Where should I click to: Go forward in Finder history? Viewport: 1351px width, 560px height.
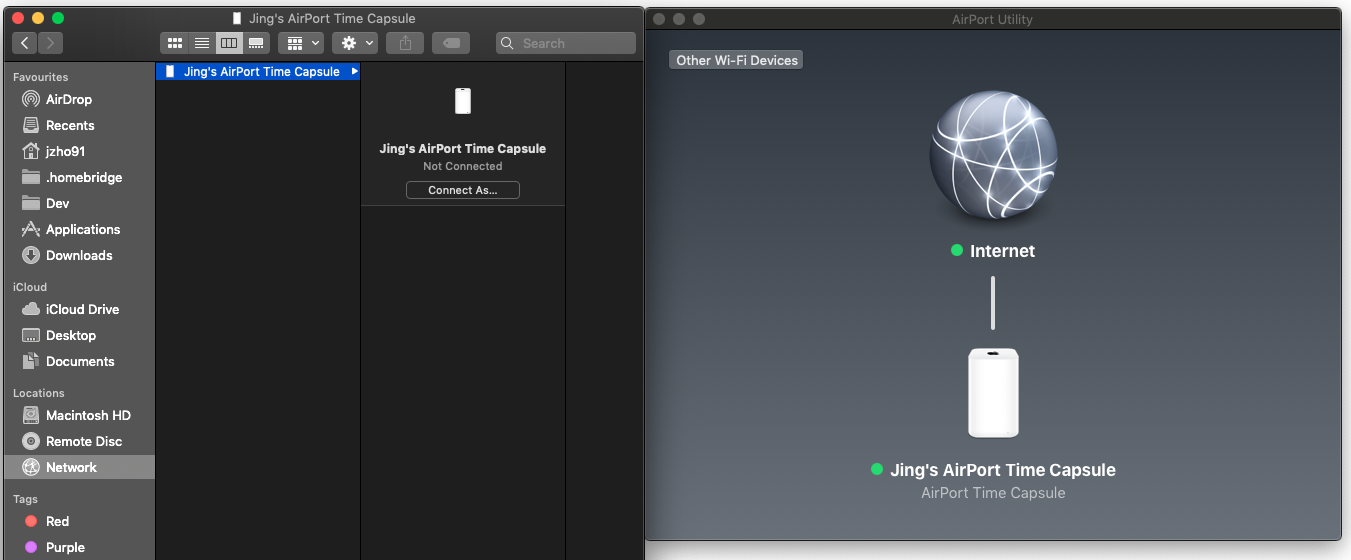pyautogui.click(x=50, y=43)
